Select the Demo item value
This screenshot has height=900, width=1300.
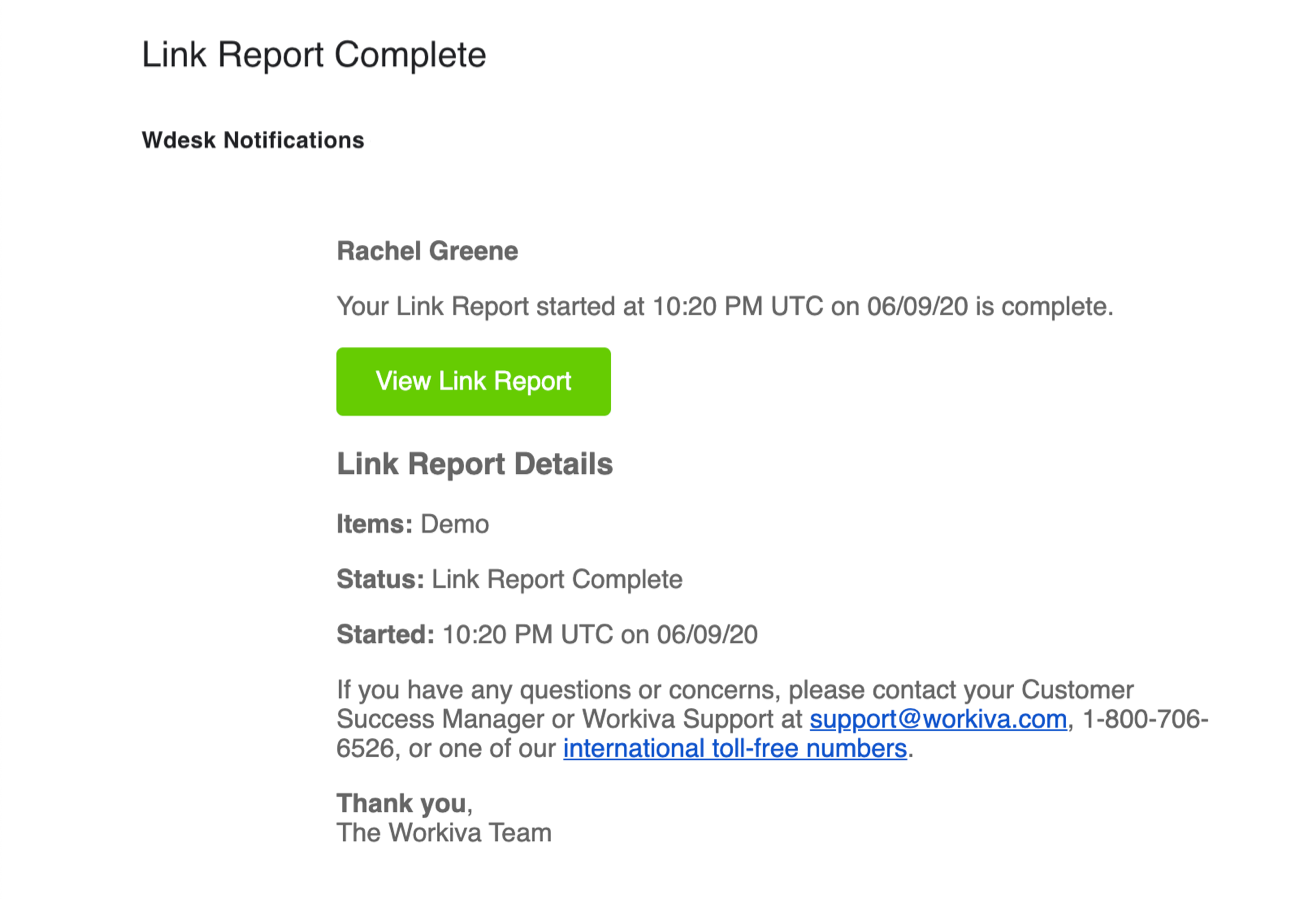456,524
